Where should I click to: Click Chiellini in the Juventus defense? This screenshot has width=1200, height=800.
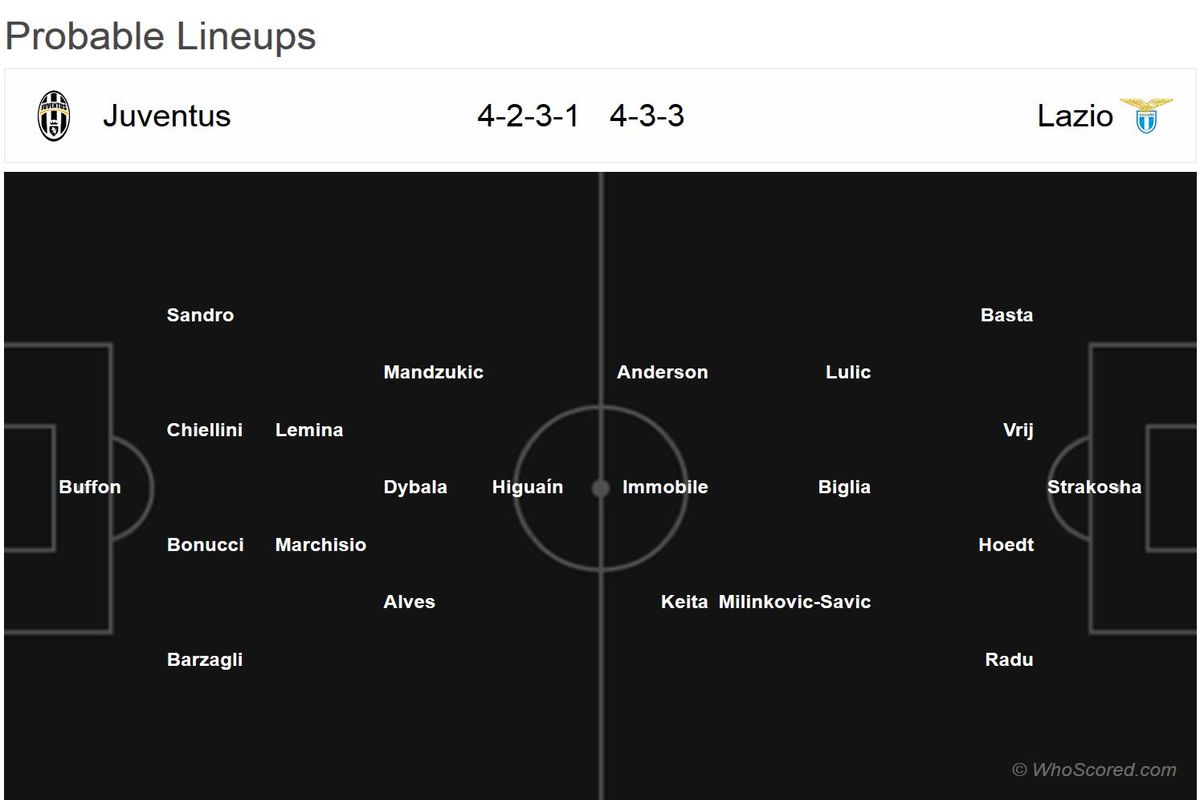pos(204,430)
